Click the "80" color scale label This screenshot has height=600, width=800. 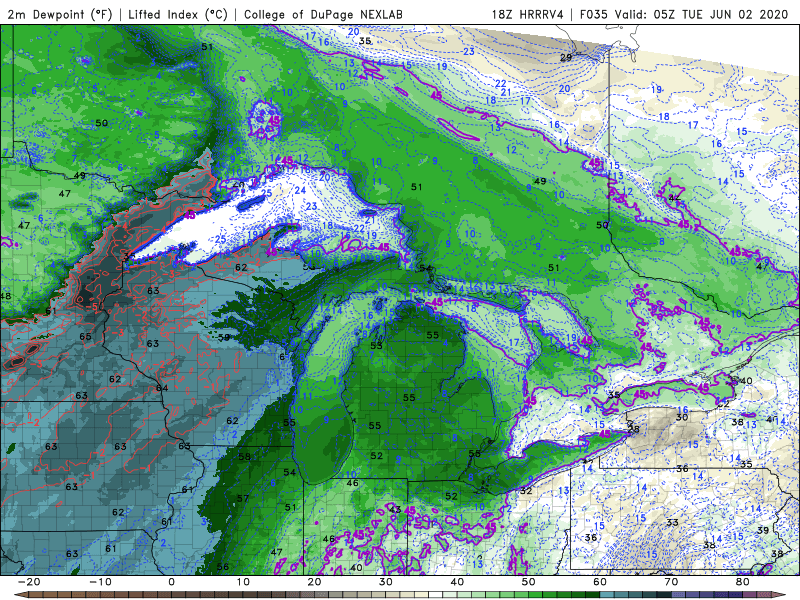(x=743, y=582)
